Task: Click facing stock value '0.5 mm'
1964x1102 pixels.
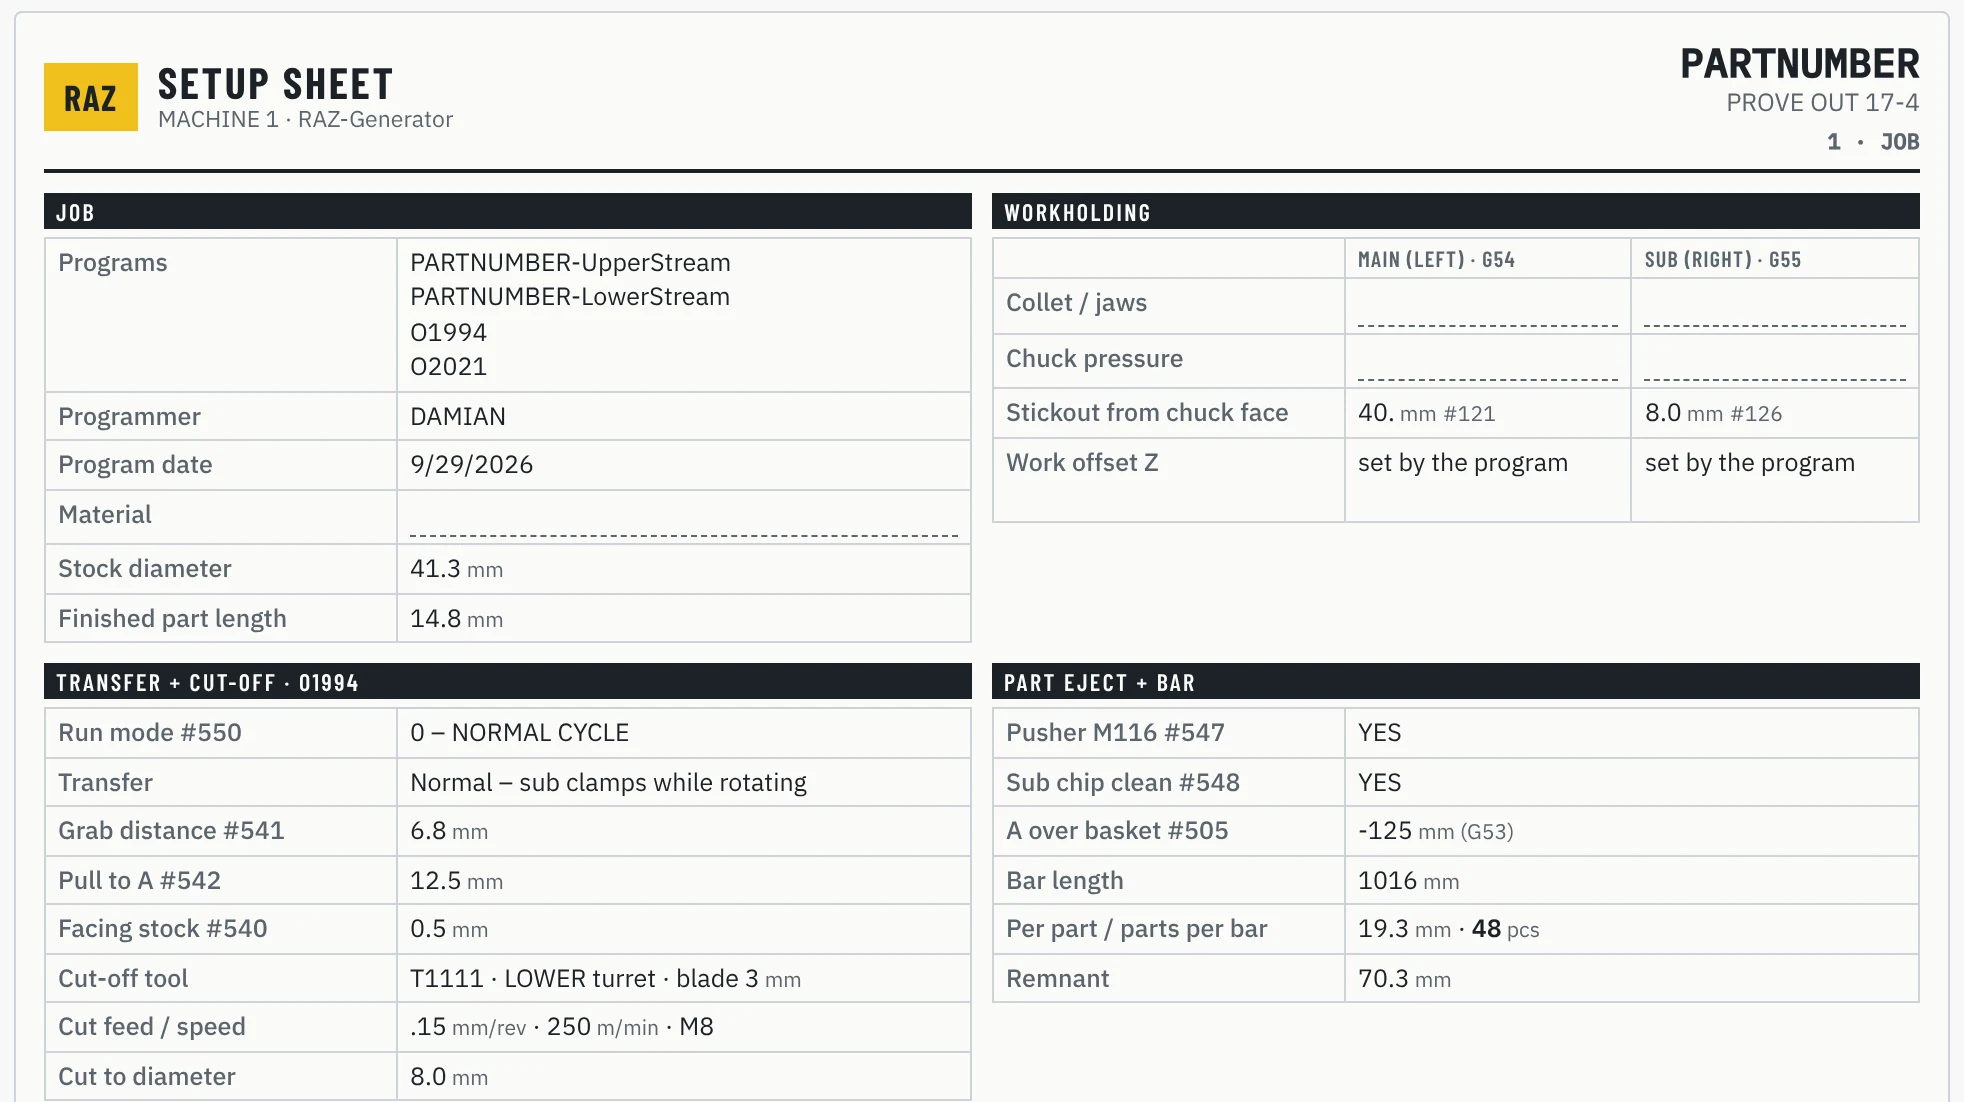Action: point(449,929)
